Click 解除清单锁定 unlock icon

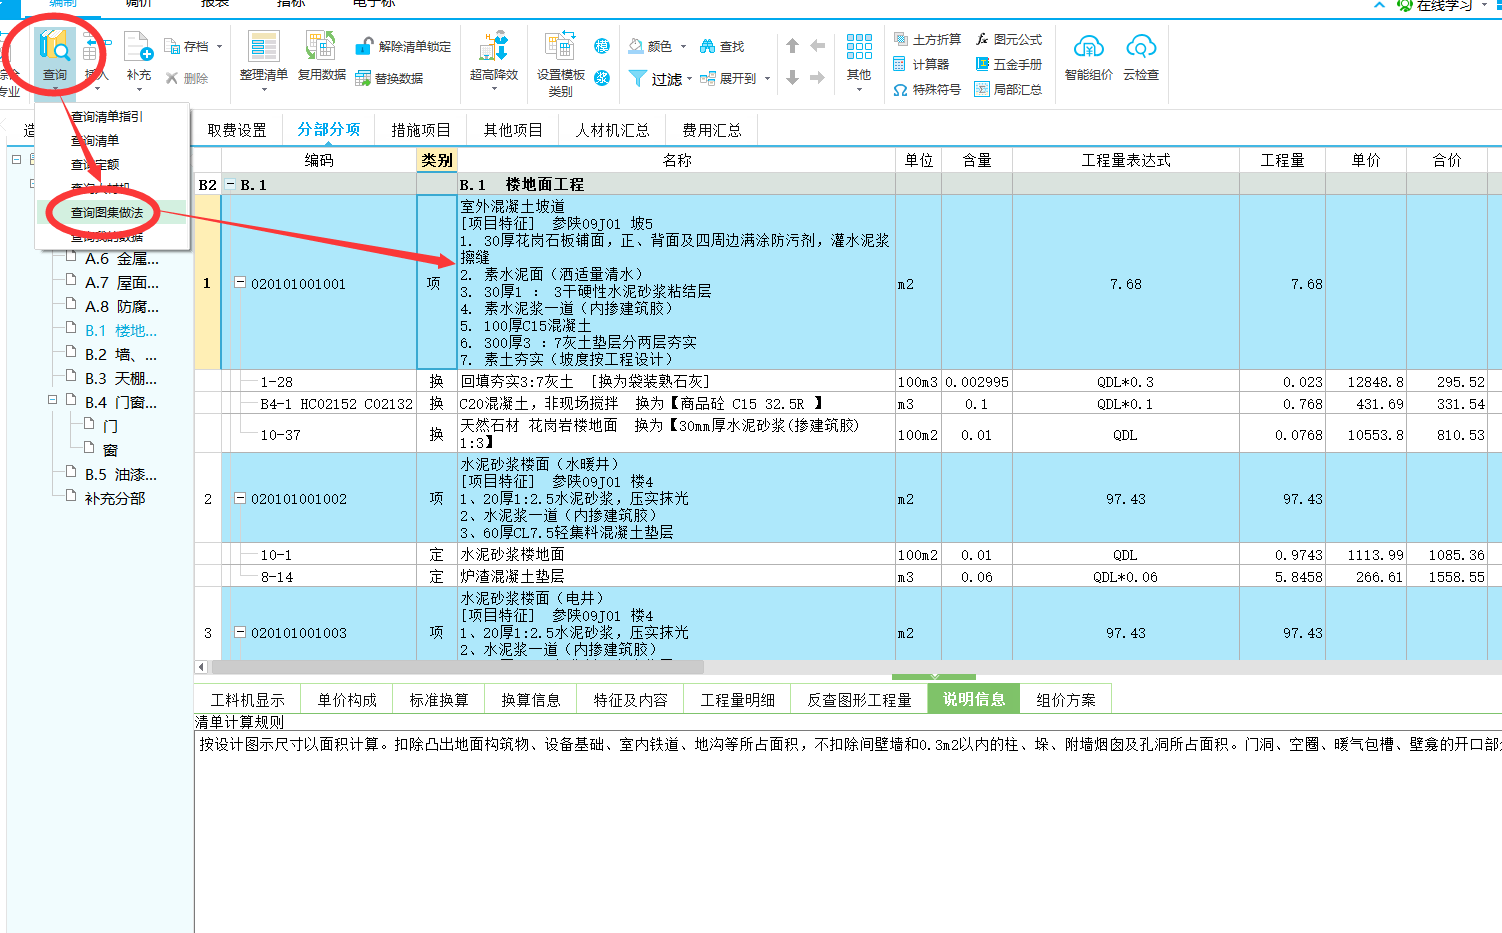pos(364,47)
